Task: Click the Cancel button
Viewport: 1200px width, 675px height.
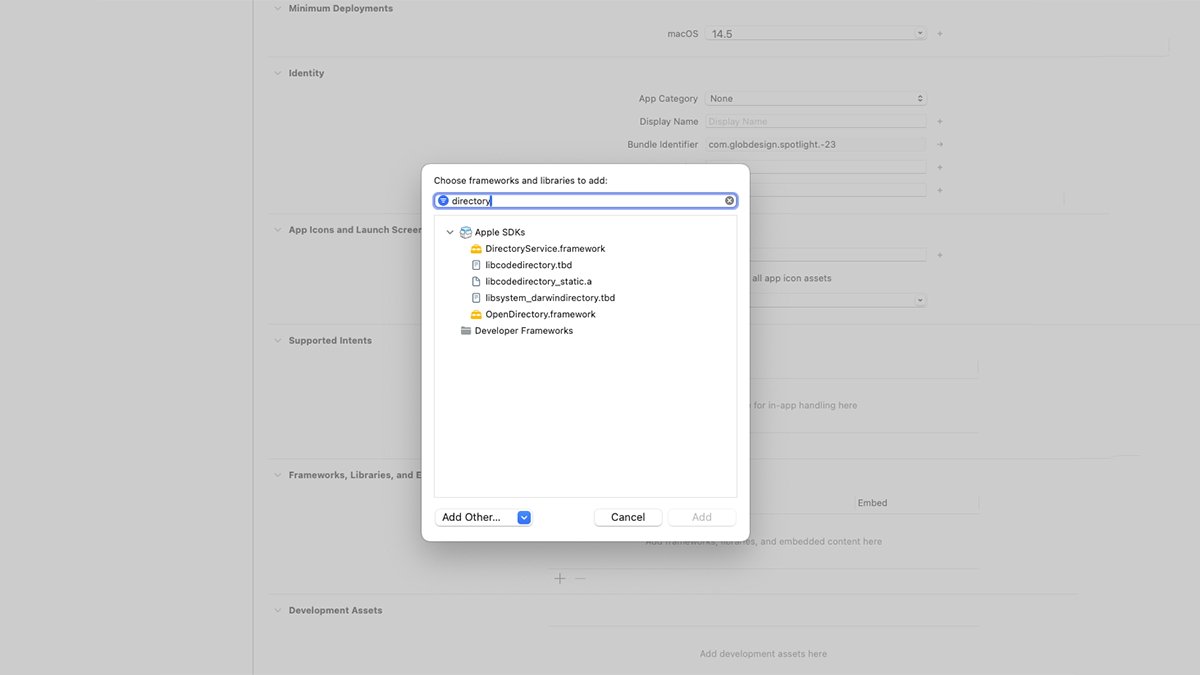Action: point(628,517)
